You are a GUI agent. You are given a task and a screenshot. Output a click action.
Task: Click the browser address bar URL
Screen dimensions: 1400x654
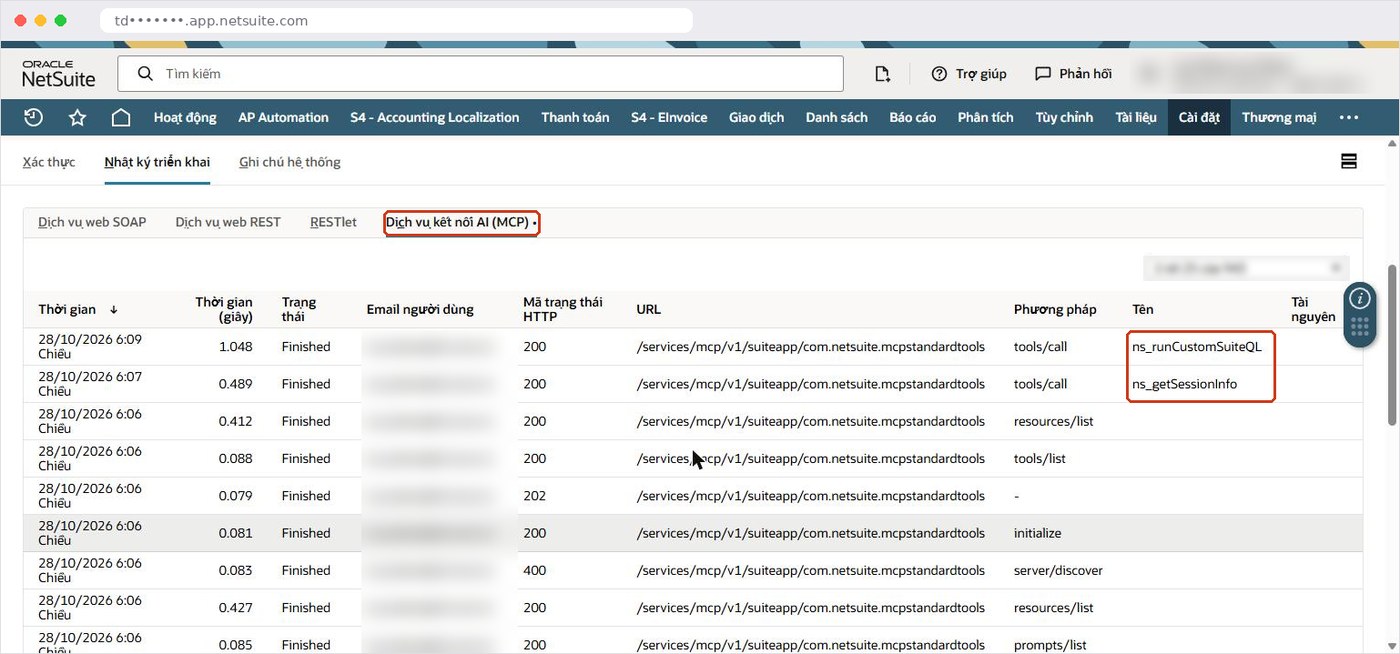[396, 20]
